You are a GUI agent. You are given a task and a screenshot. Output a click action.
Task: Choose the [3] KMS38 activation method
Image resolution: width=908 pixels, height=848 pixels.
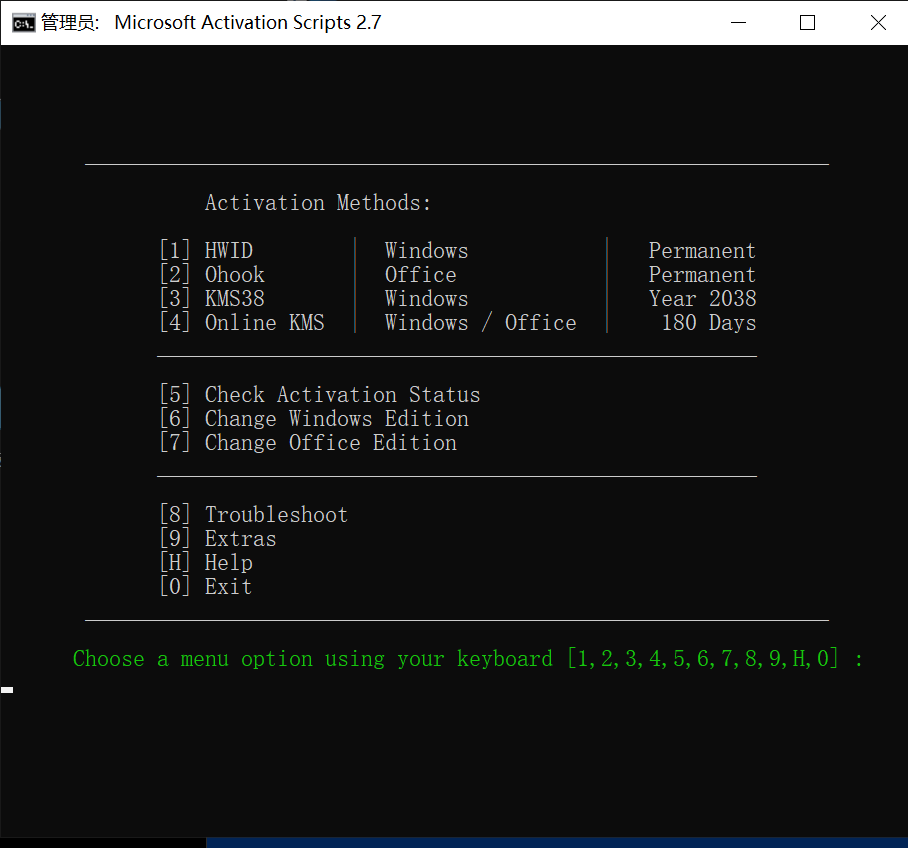tap(234, 298)
